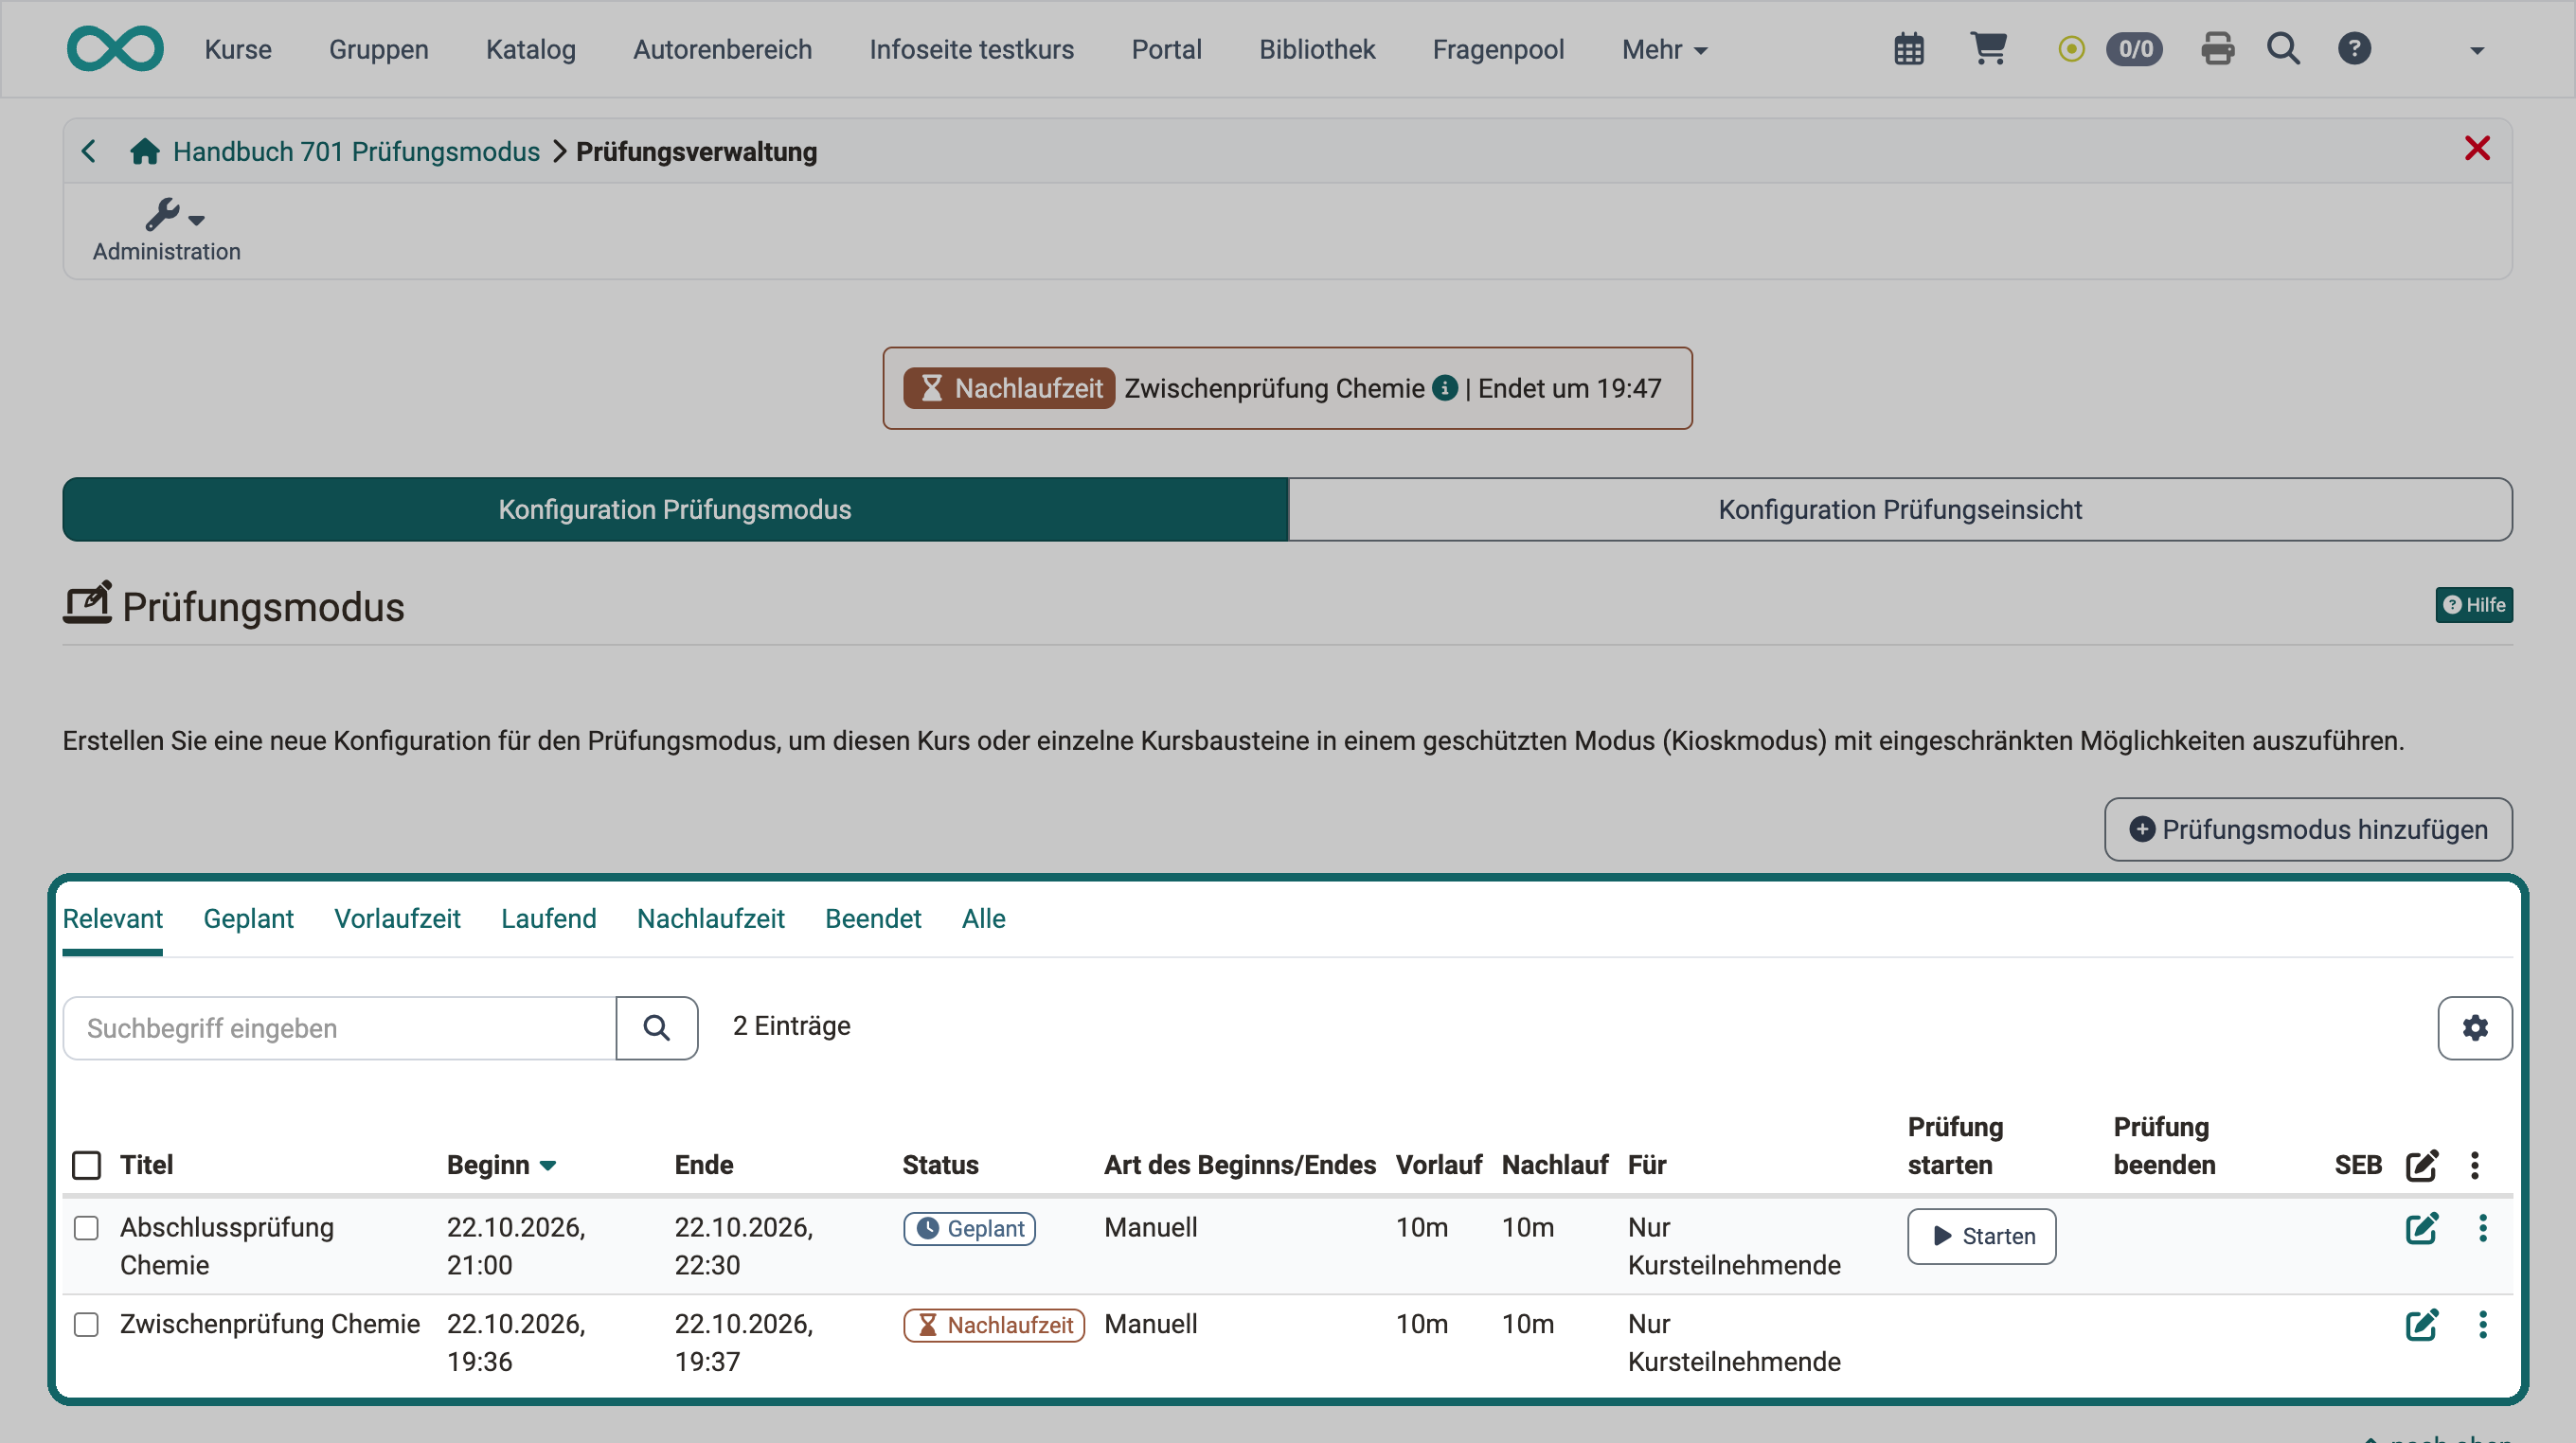Toggle select-all checkbox in table header
2576x1443 pixels.
point(86,1165)
